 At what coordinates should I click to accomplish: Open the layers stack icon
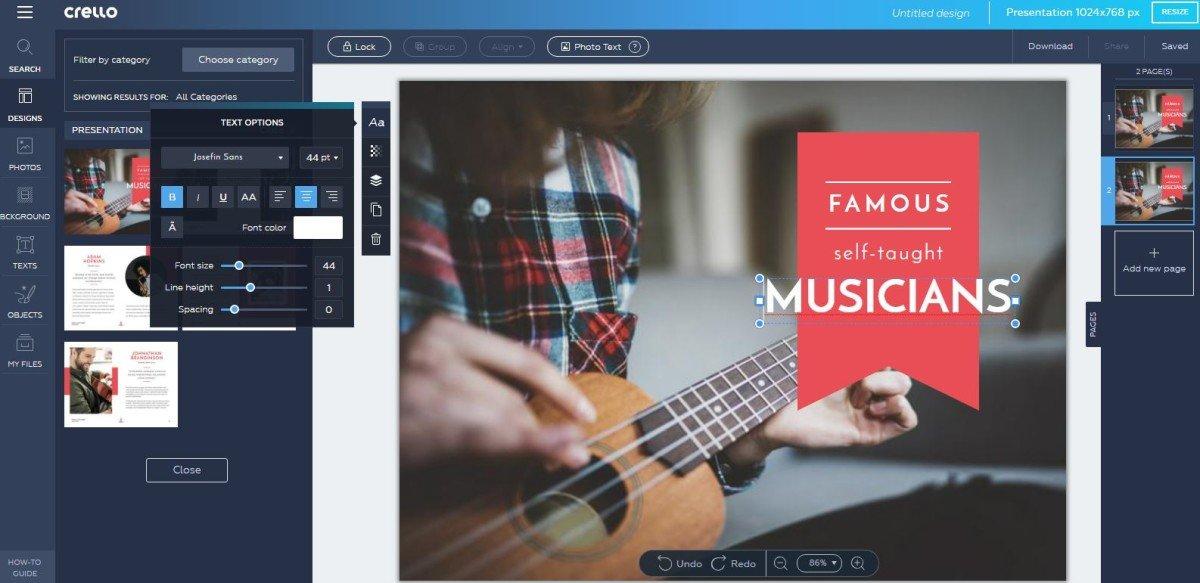(376, 181)
